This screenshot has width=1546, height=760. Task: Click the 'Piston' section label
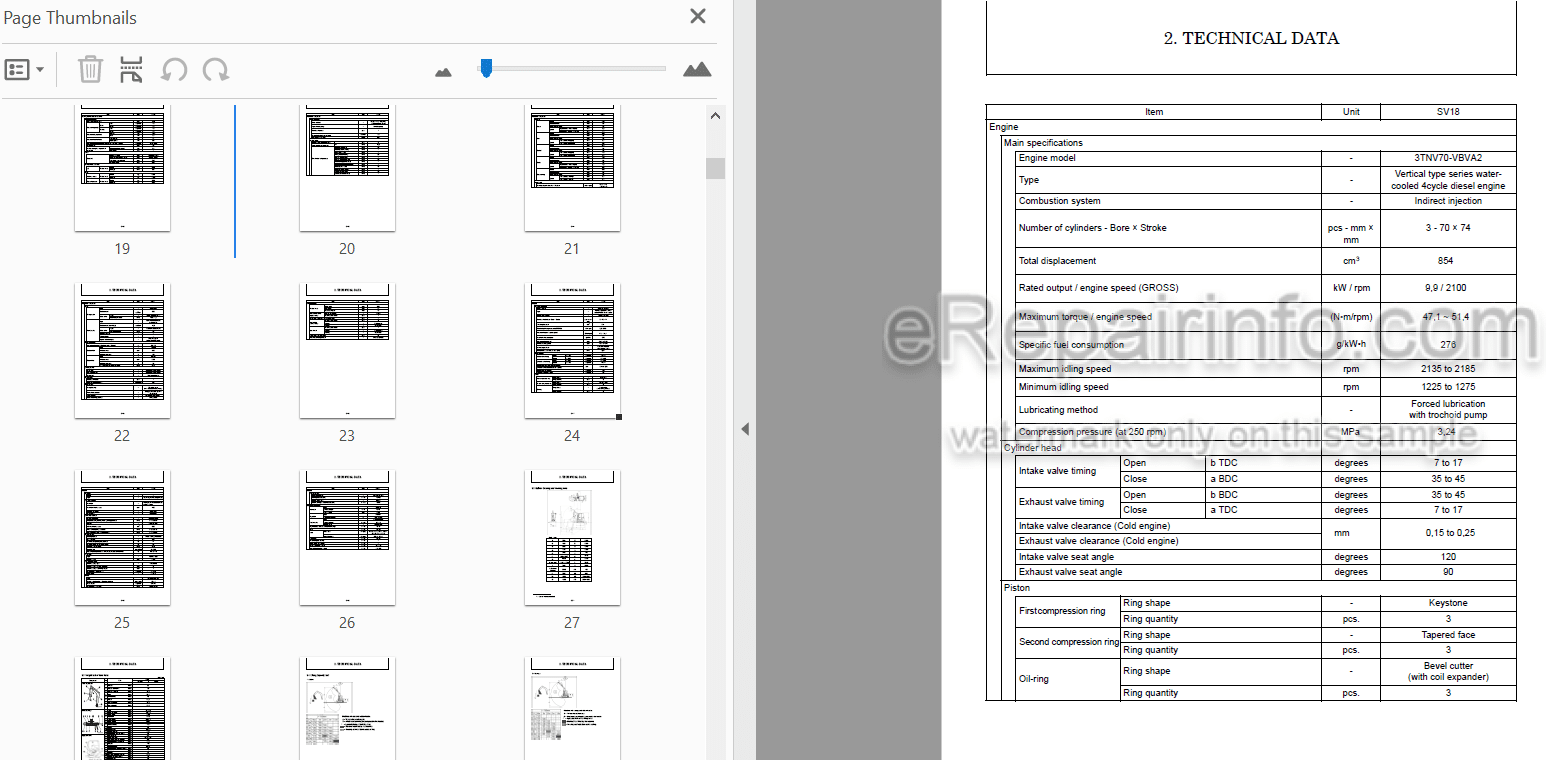tap(1017, 588)
